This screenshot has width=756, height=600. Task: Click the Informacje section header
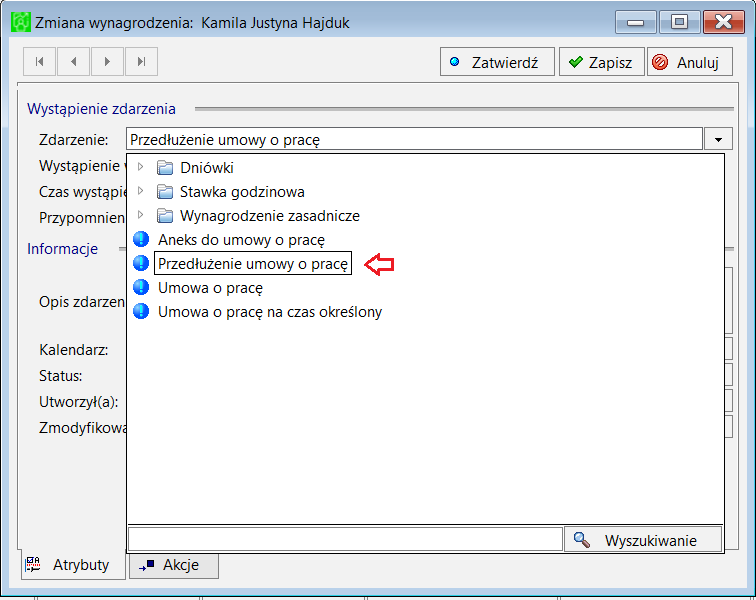pyautogui.click(x=62, y=249)
